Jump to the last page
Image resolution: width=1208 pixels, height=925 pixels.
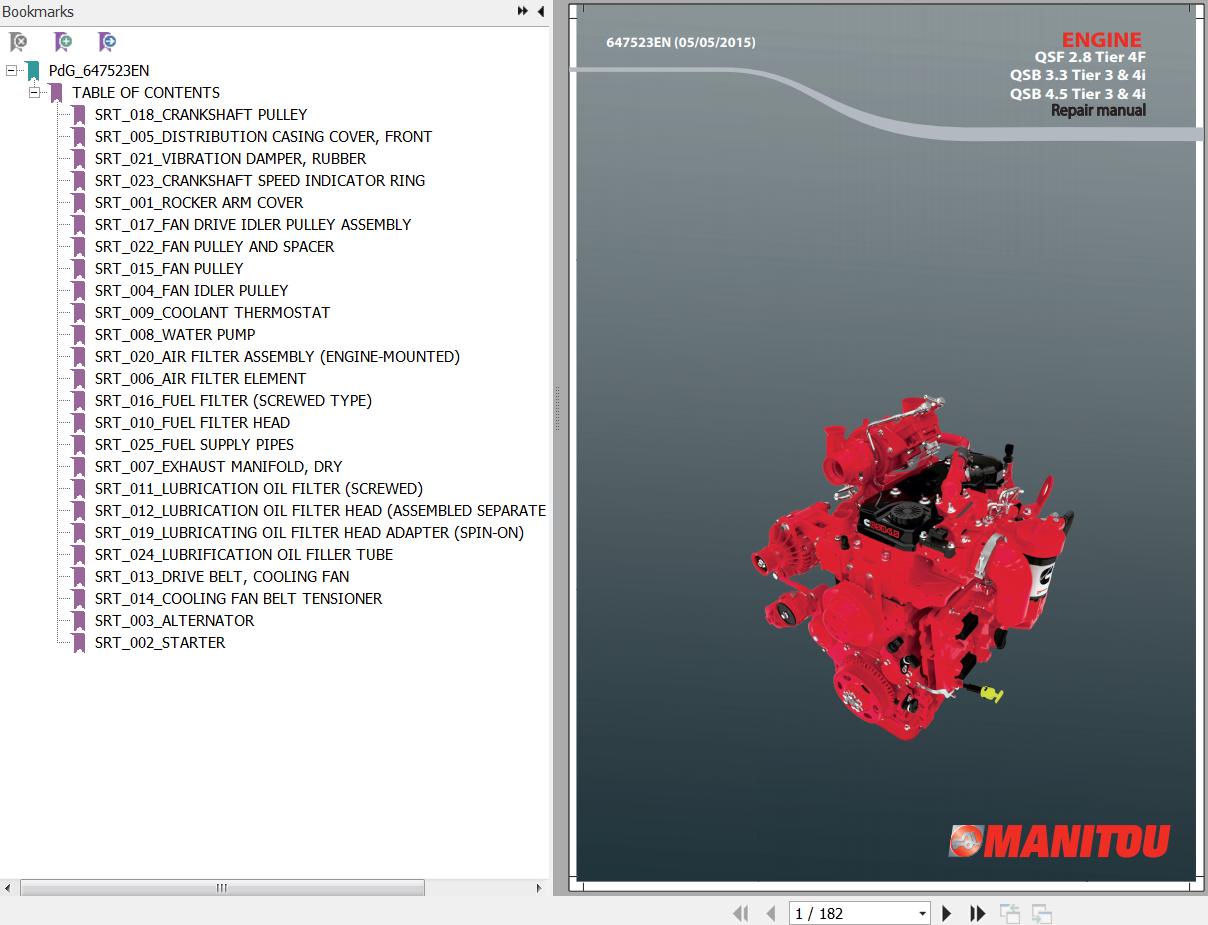click(978, 913)
